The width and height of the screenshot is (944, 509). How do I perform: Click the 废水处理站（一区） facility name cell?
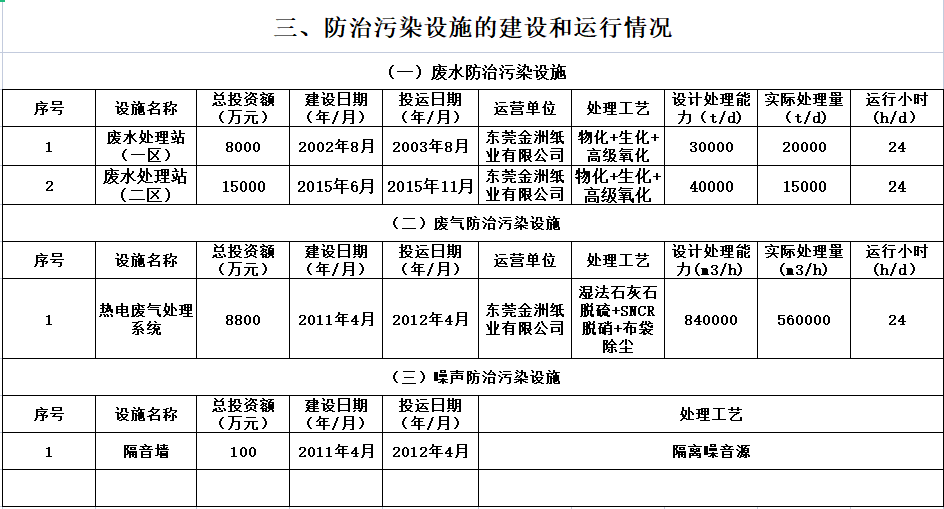click(146, 147)
